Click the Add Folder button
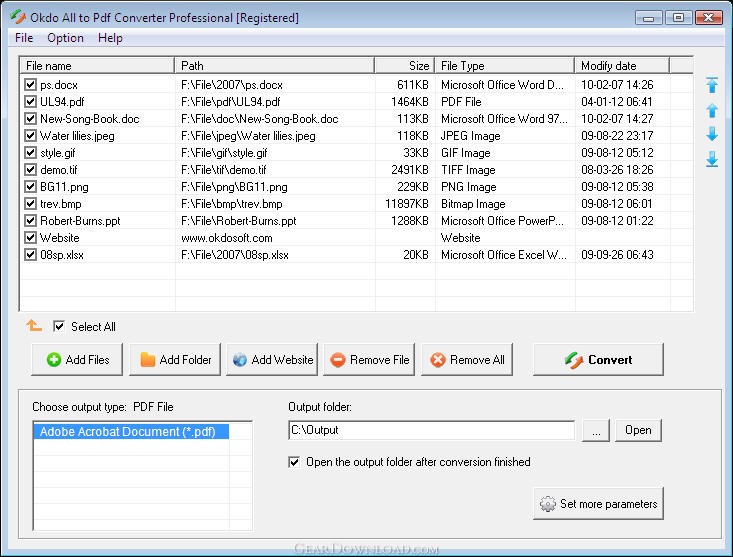The width and height of the screenshot is (733, 557). click(x=175, y=359)
